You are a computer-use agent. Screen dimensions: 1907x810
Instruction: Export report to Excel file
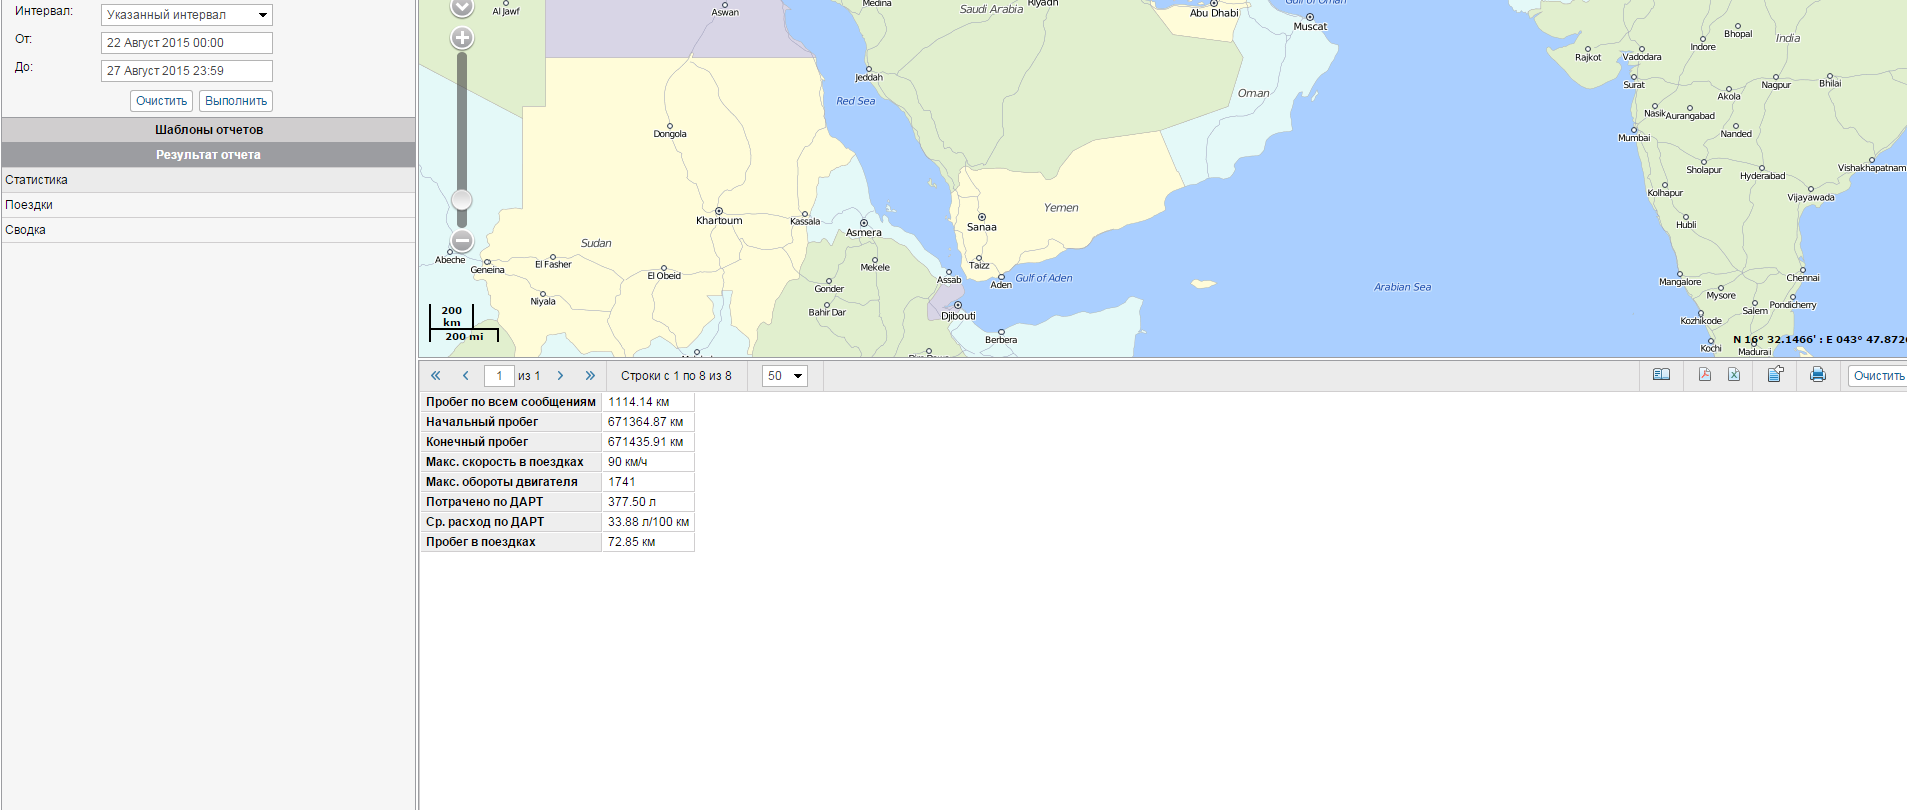click(x=1734, y=375)
